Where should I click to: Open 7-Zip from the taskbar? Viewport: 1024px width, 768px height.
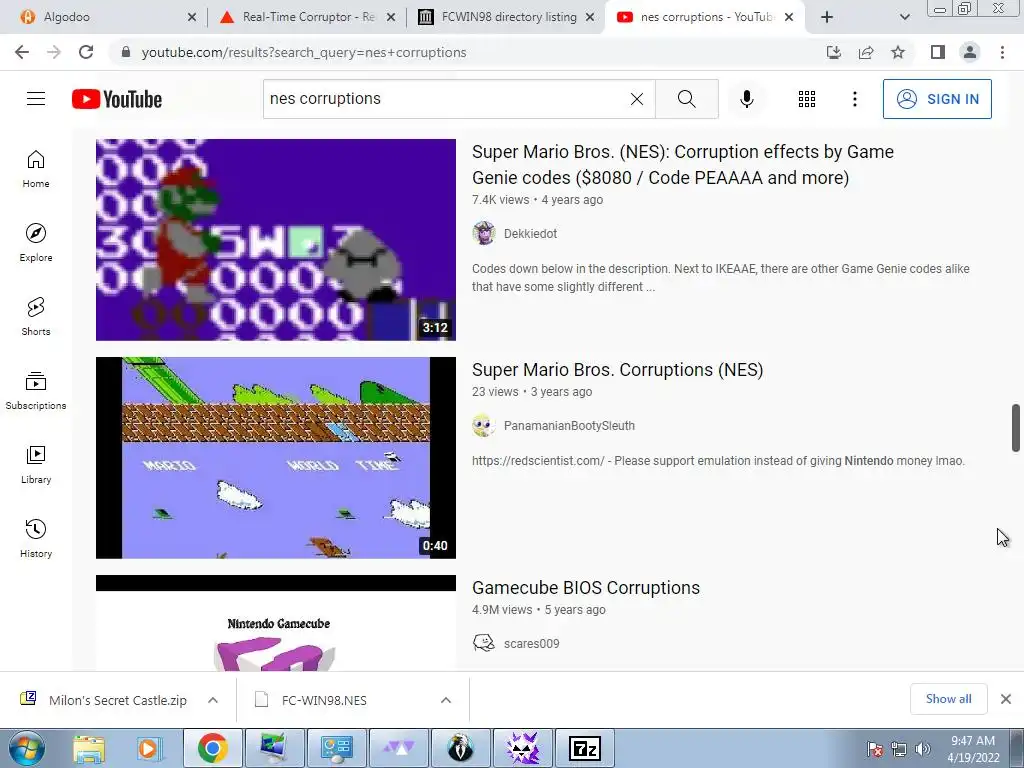pos(584,748)
